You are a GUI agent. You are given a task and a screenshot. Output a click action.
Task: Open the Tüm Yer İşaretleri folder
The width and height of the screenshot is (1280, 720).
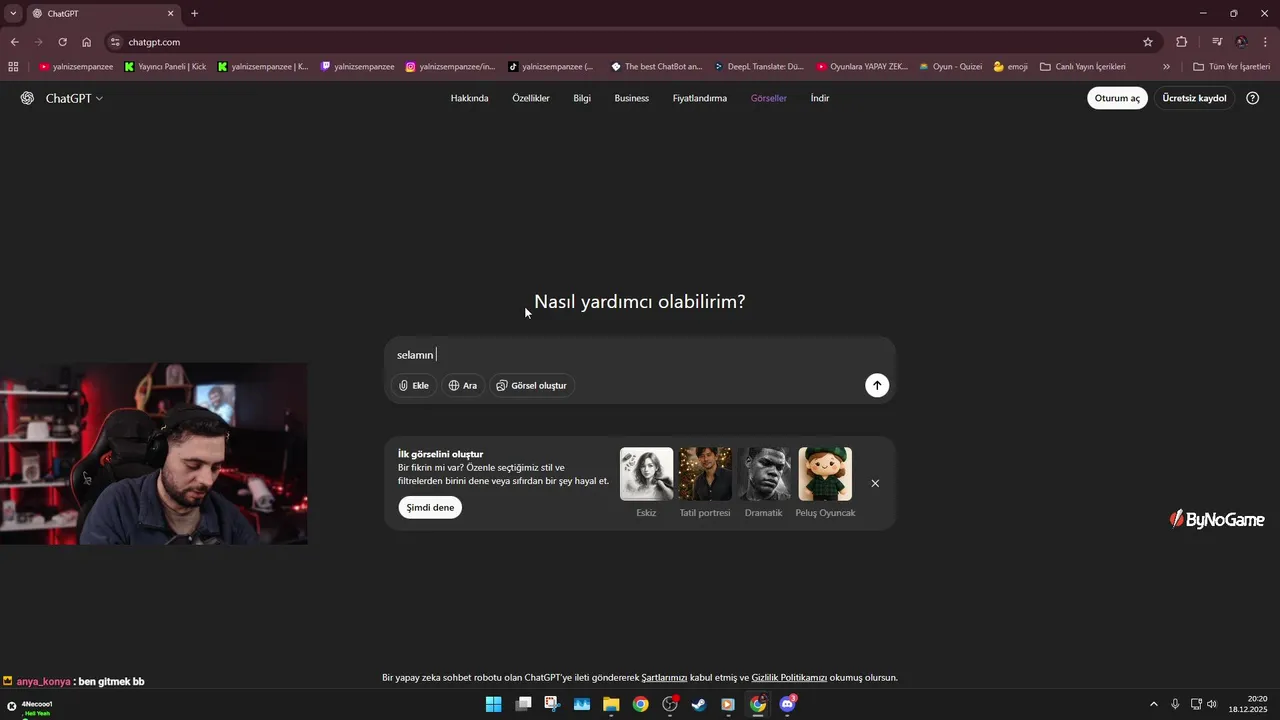point(1232,67)
